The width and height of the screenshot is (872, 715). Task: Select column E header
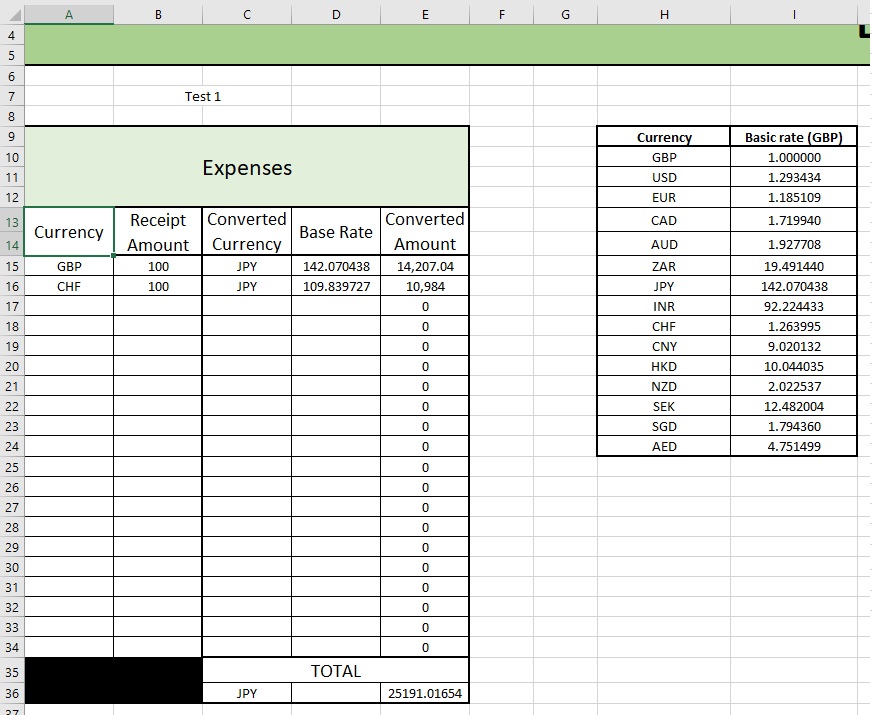(x=425, y=14)
